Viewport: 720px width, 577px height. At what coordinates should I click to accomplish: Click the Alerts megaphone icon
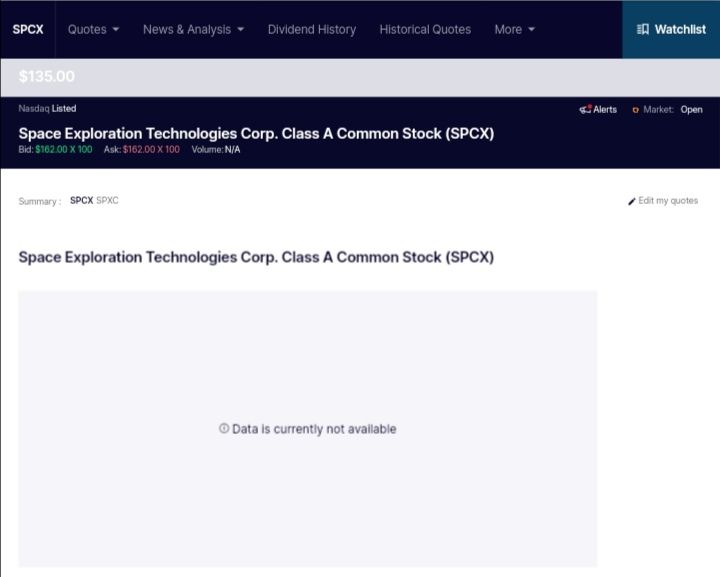585,109
